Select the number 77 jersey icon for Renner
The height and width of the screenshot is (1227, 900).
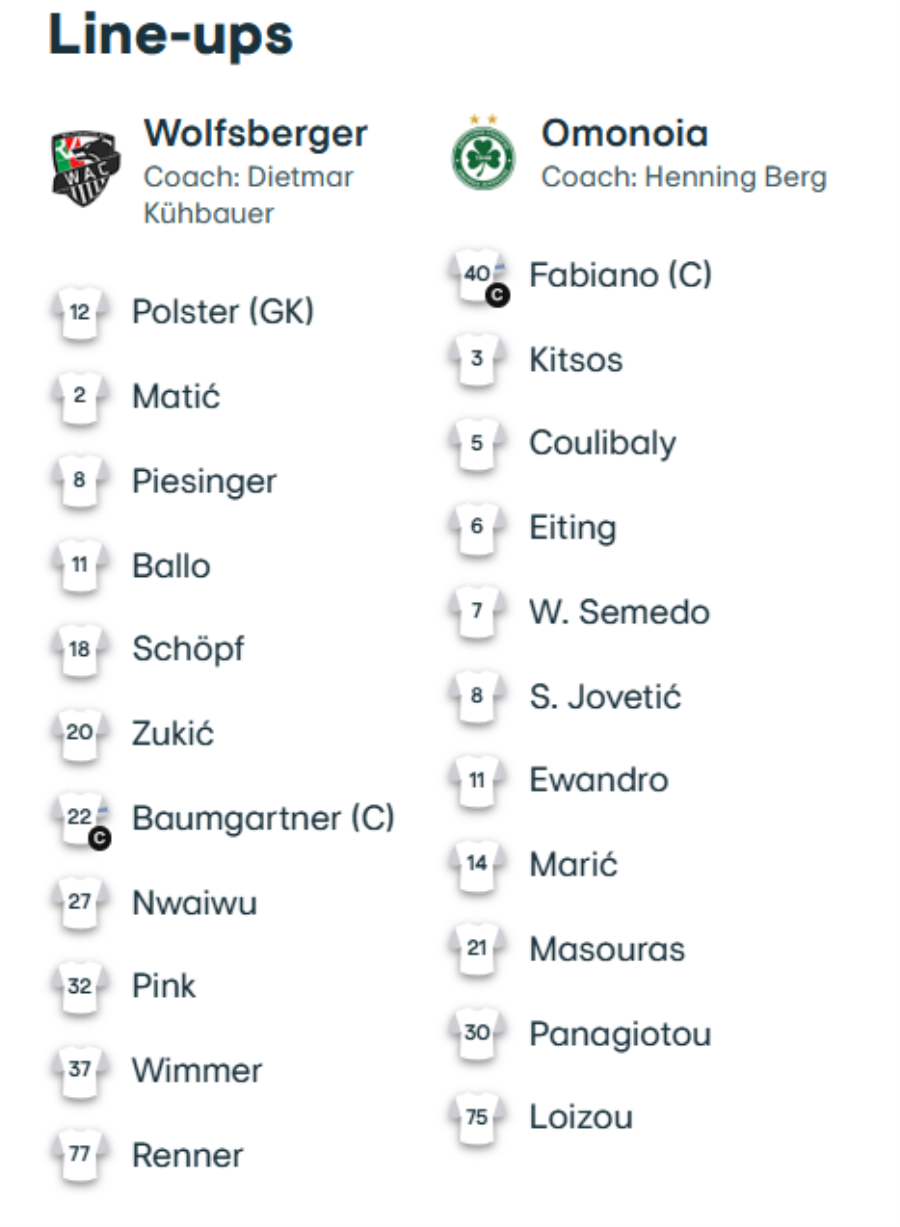[x=80, y=1155]
